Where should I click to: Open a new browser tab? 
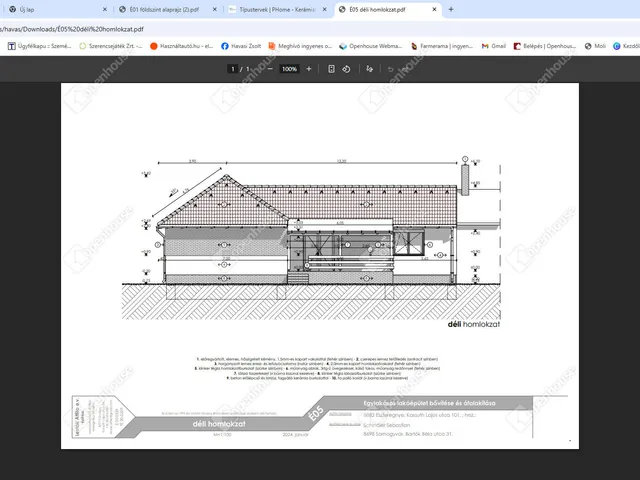451,9
